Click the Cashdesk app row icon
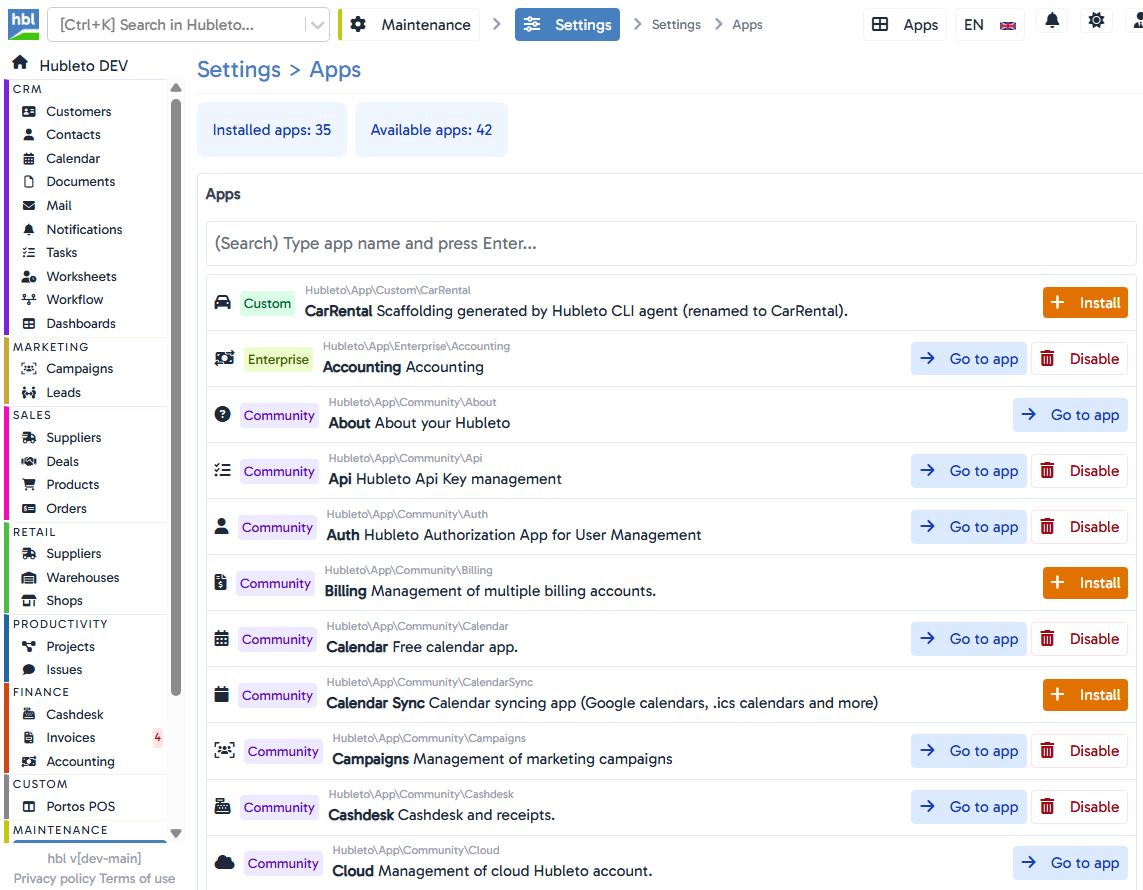Viewport: 1143px width, 890px height. [x=224, y=807]
